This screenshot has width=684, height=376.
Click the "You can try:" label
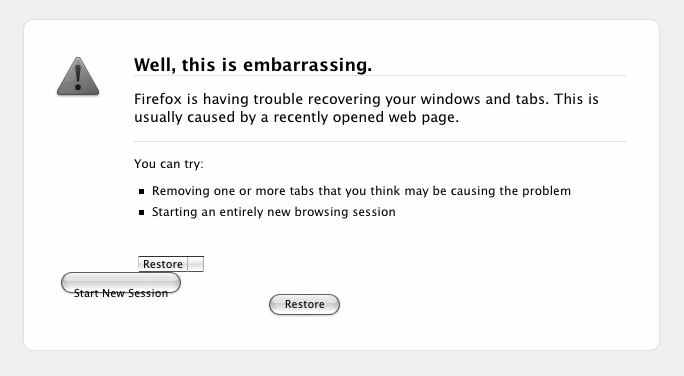[x=169, y=164]
